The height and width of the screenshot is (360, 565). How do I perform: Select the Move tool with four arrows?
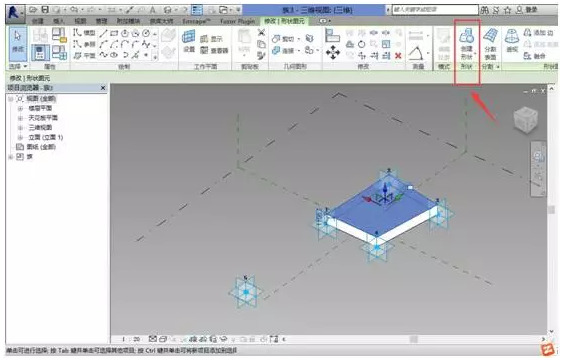pyautogui.click(x=333, y=53)
